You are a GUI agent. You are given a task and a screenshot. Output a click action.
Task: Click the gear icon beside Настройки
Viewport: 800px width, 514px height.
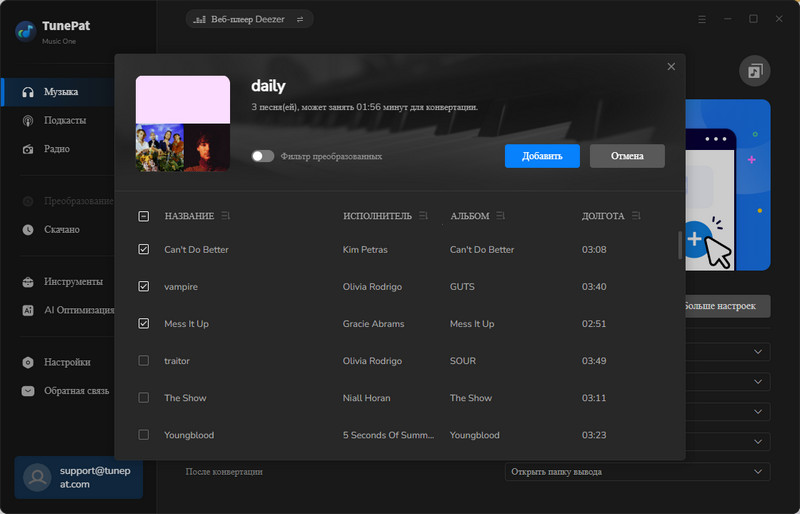click(x=28, y=362)
